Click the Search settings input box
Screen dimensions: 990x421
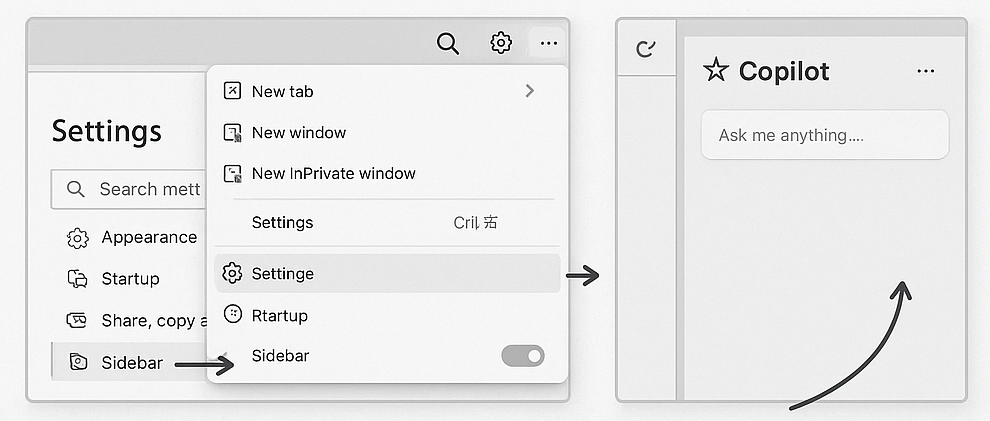pos(129,189)
